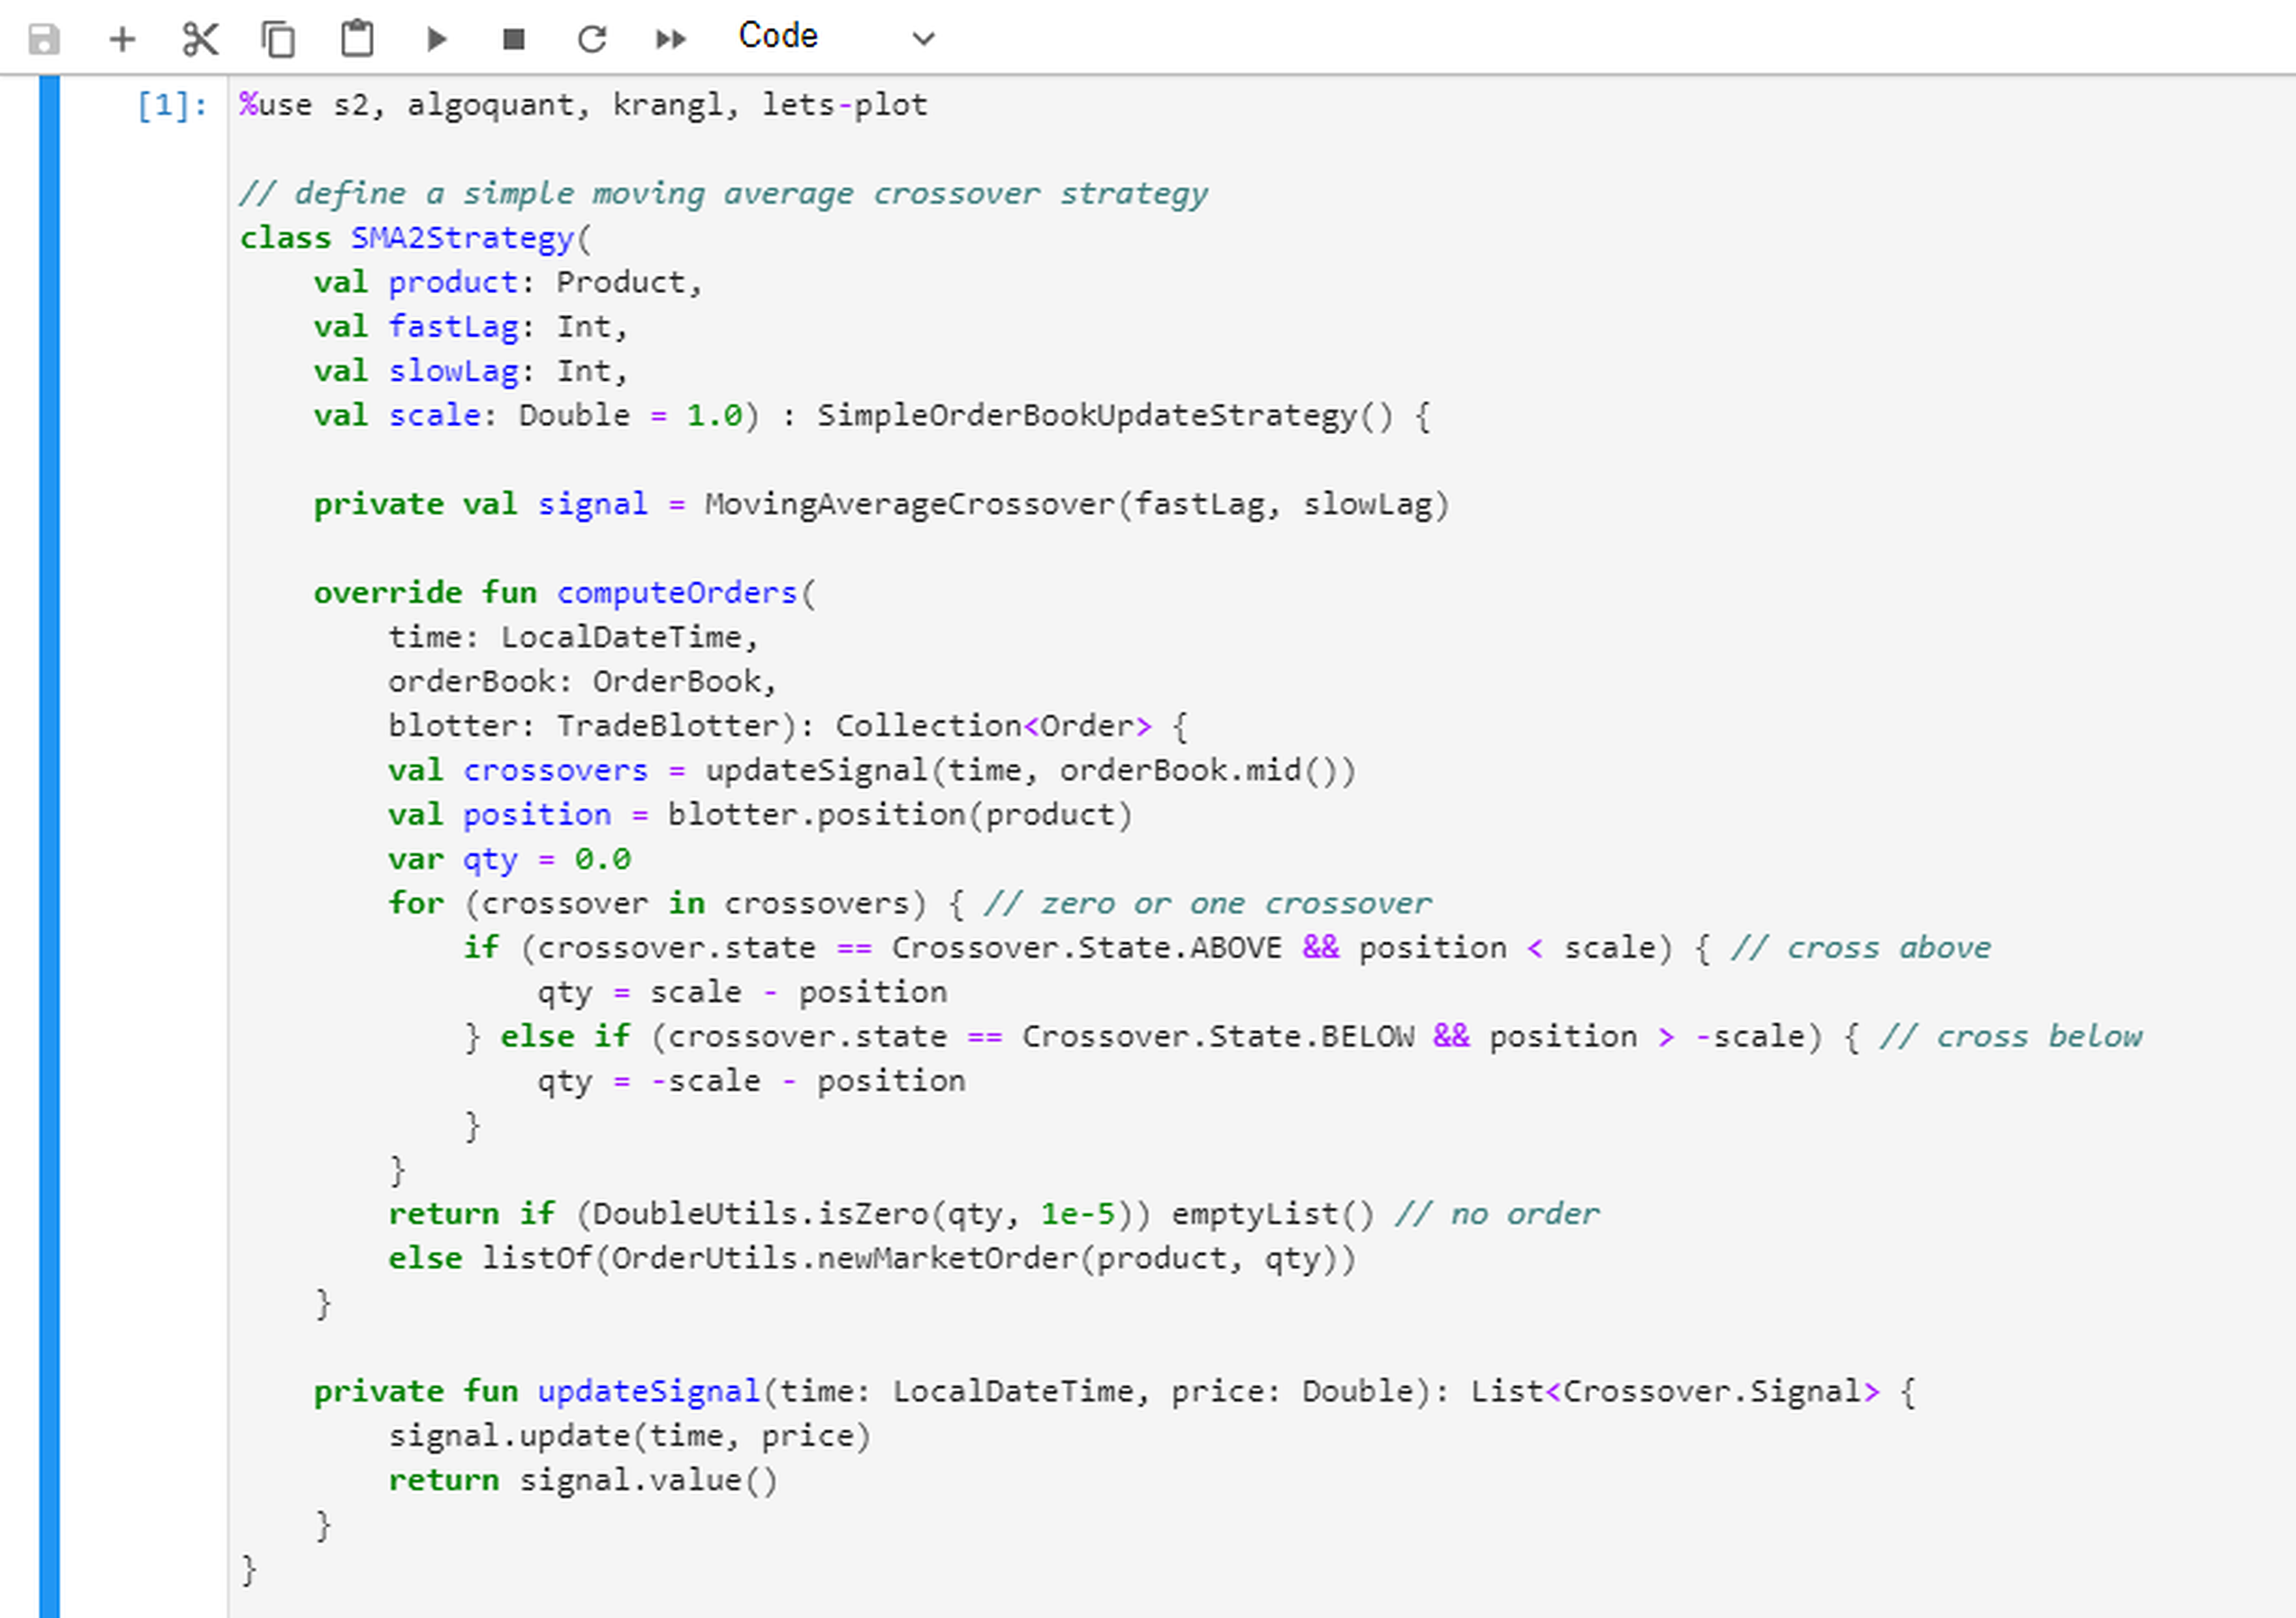Open the Code cell type dropdown

pyautogui.click(x=836, y=37)
